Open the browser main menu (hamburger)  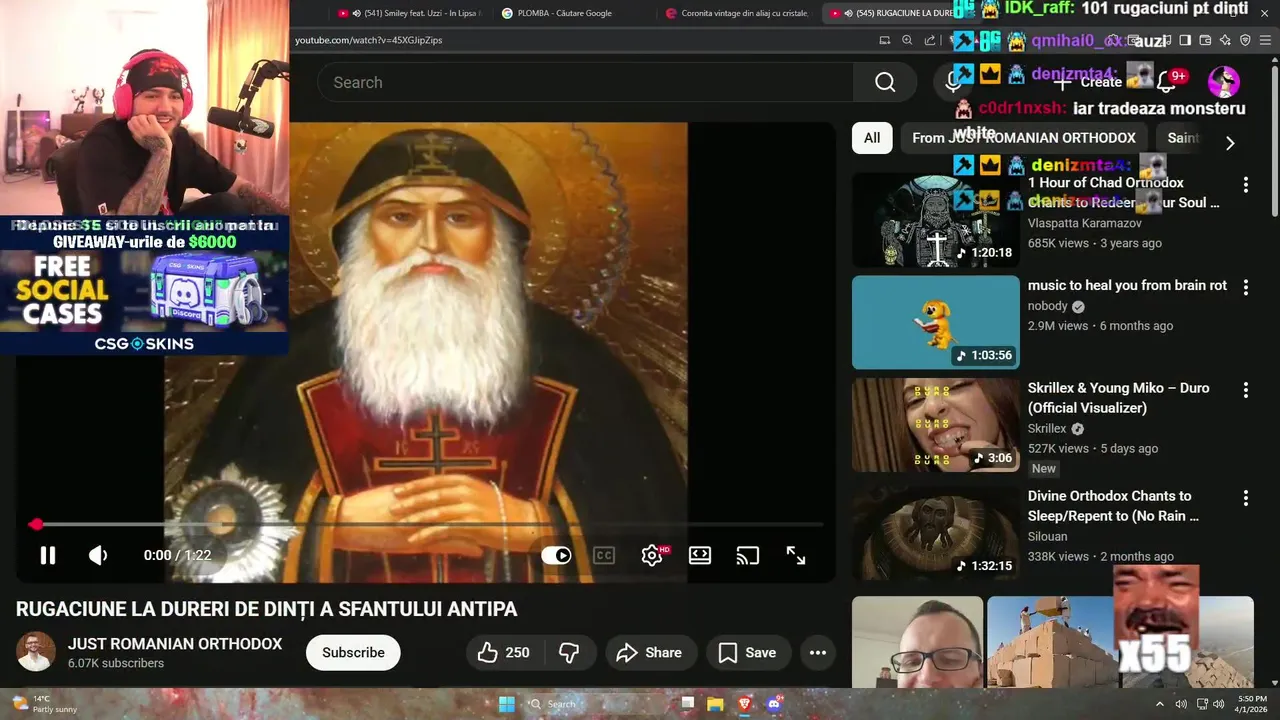(x=1266, y=40)
